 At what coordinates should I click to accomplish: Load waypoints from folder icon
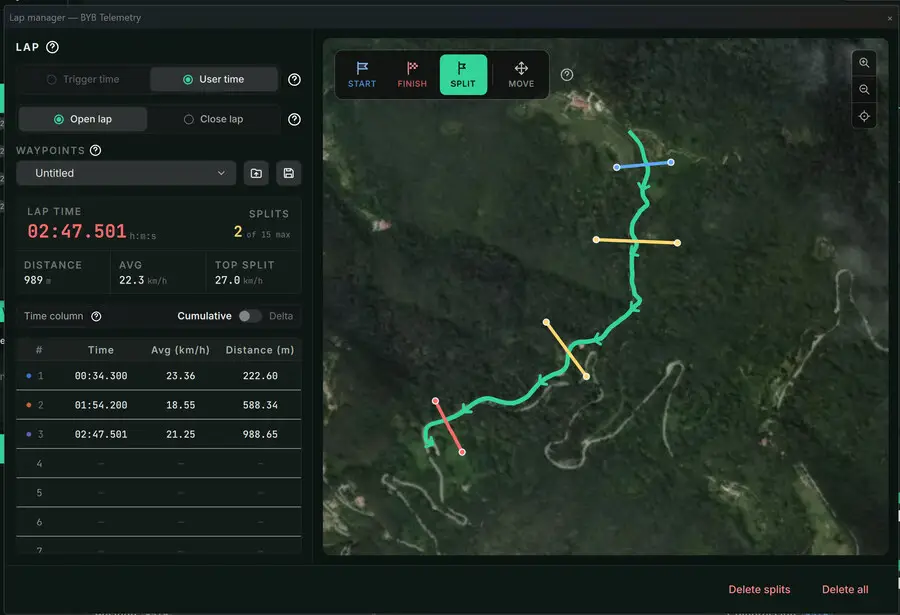point(256,173)
